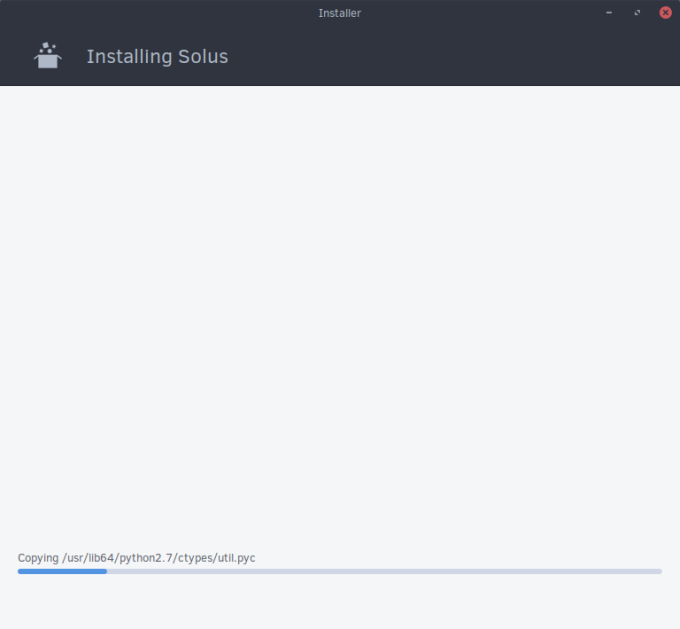Click the 'Copying /usr/lib64/python2.7/ctypes/util.pyc' status text
680x629 pixels.
point(136,558)
